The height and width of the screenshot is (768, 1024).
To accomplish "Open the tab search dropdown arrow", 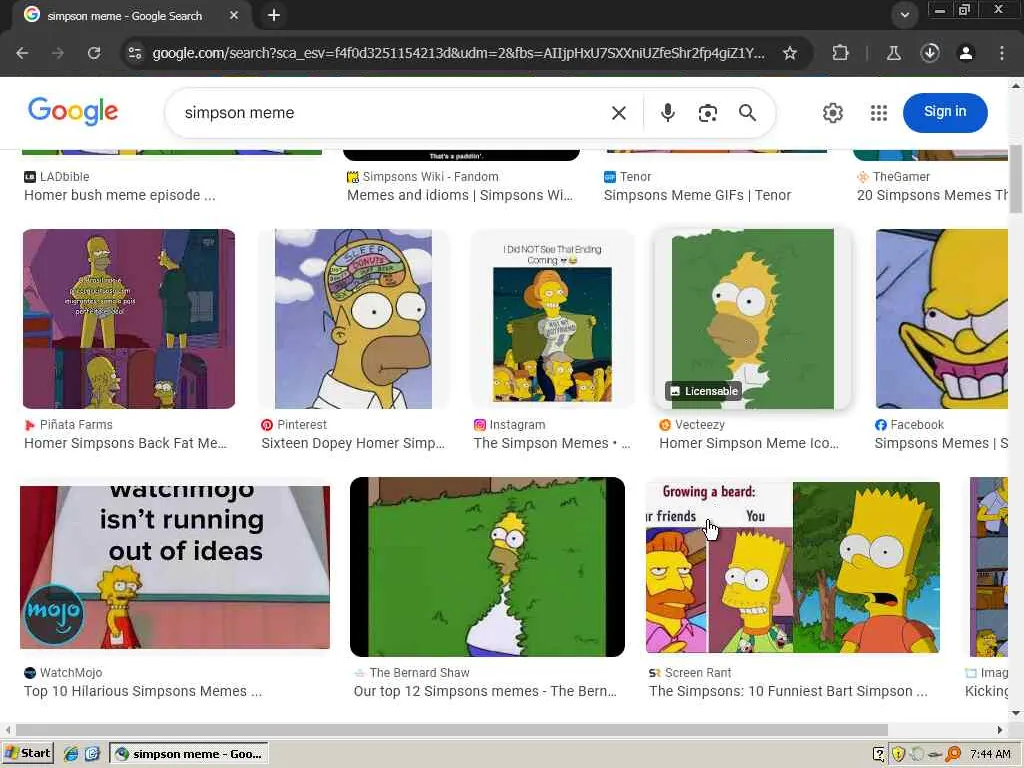I will pyautogui.click(x=904, y=15).
